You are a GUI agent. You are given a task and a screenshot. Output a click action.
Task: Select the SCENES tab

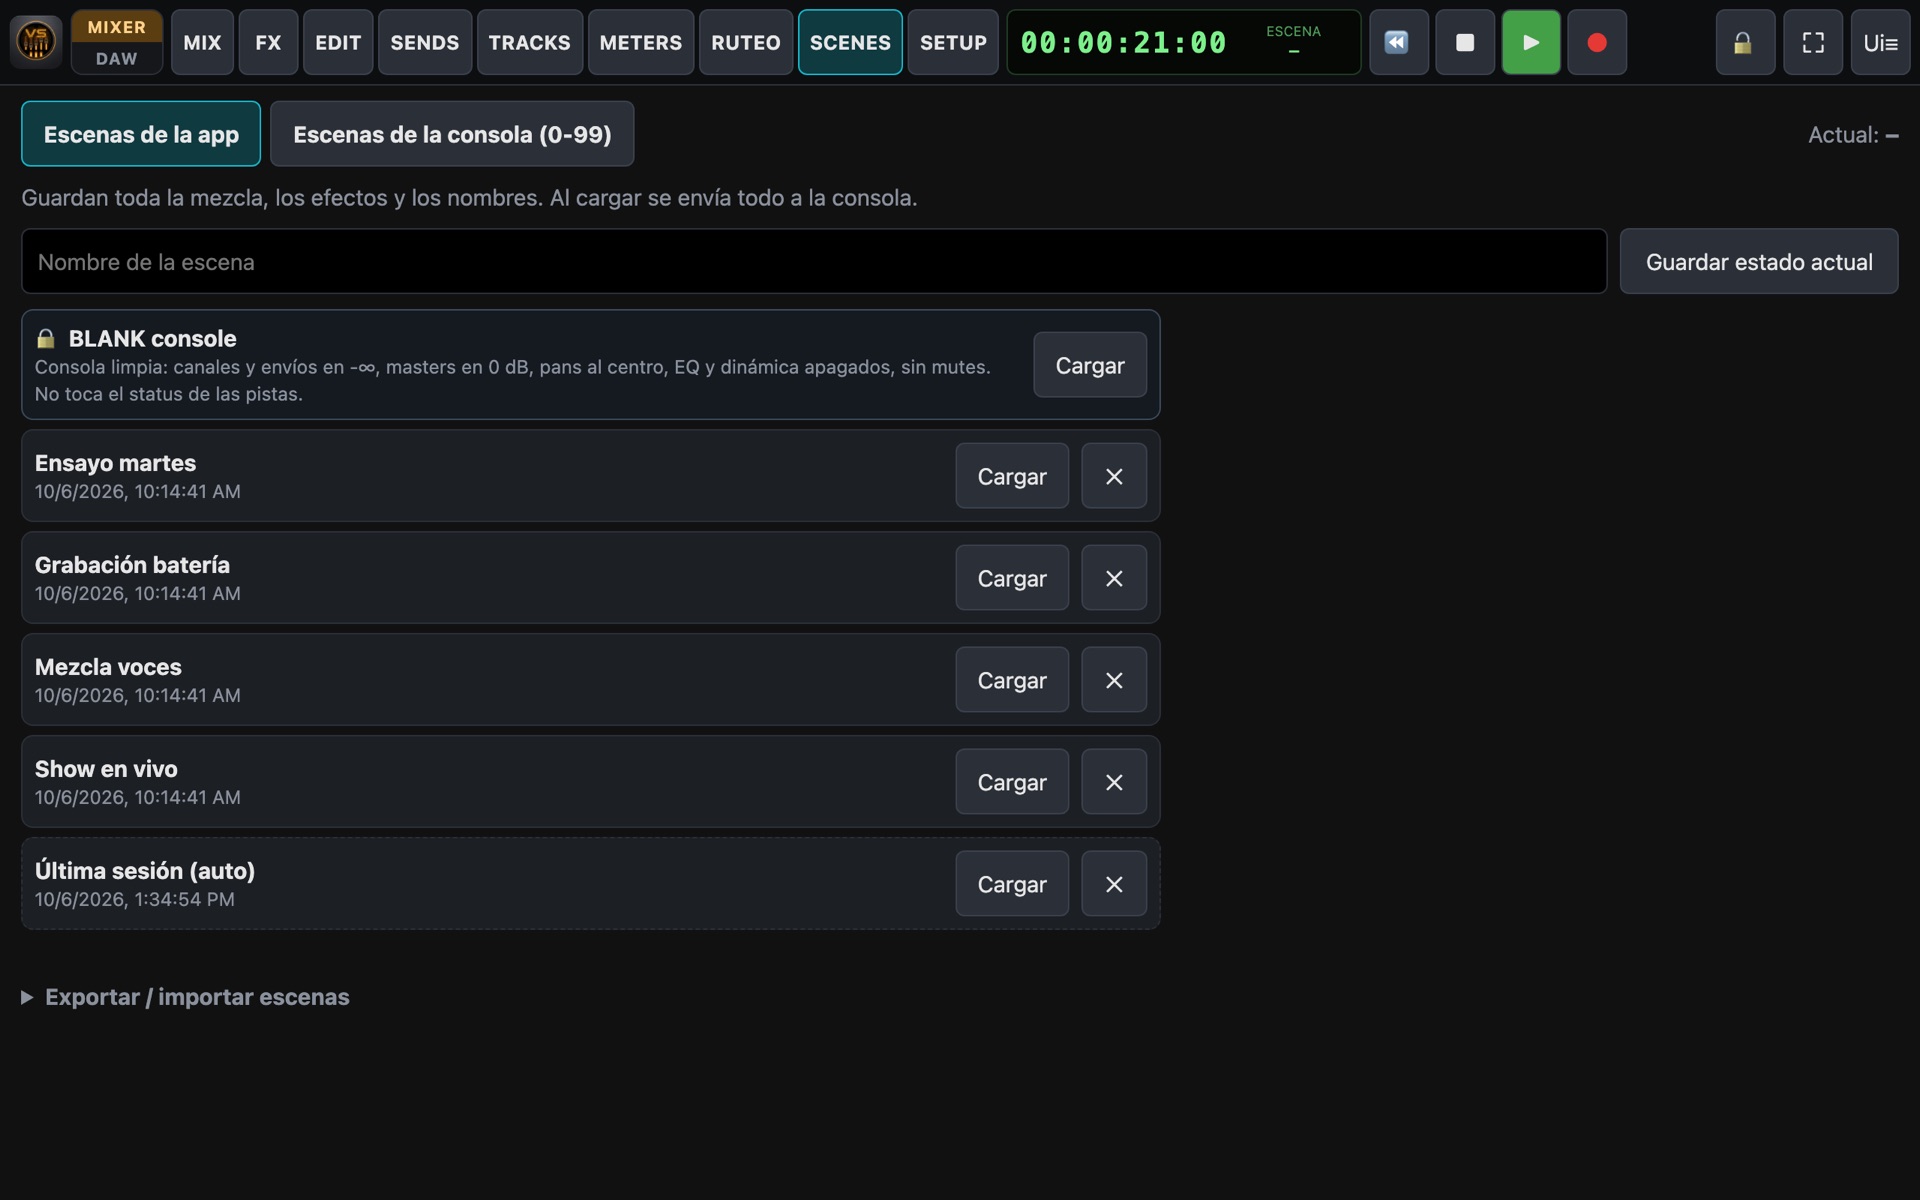pos(850,42)
